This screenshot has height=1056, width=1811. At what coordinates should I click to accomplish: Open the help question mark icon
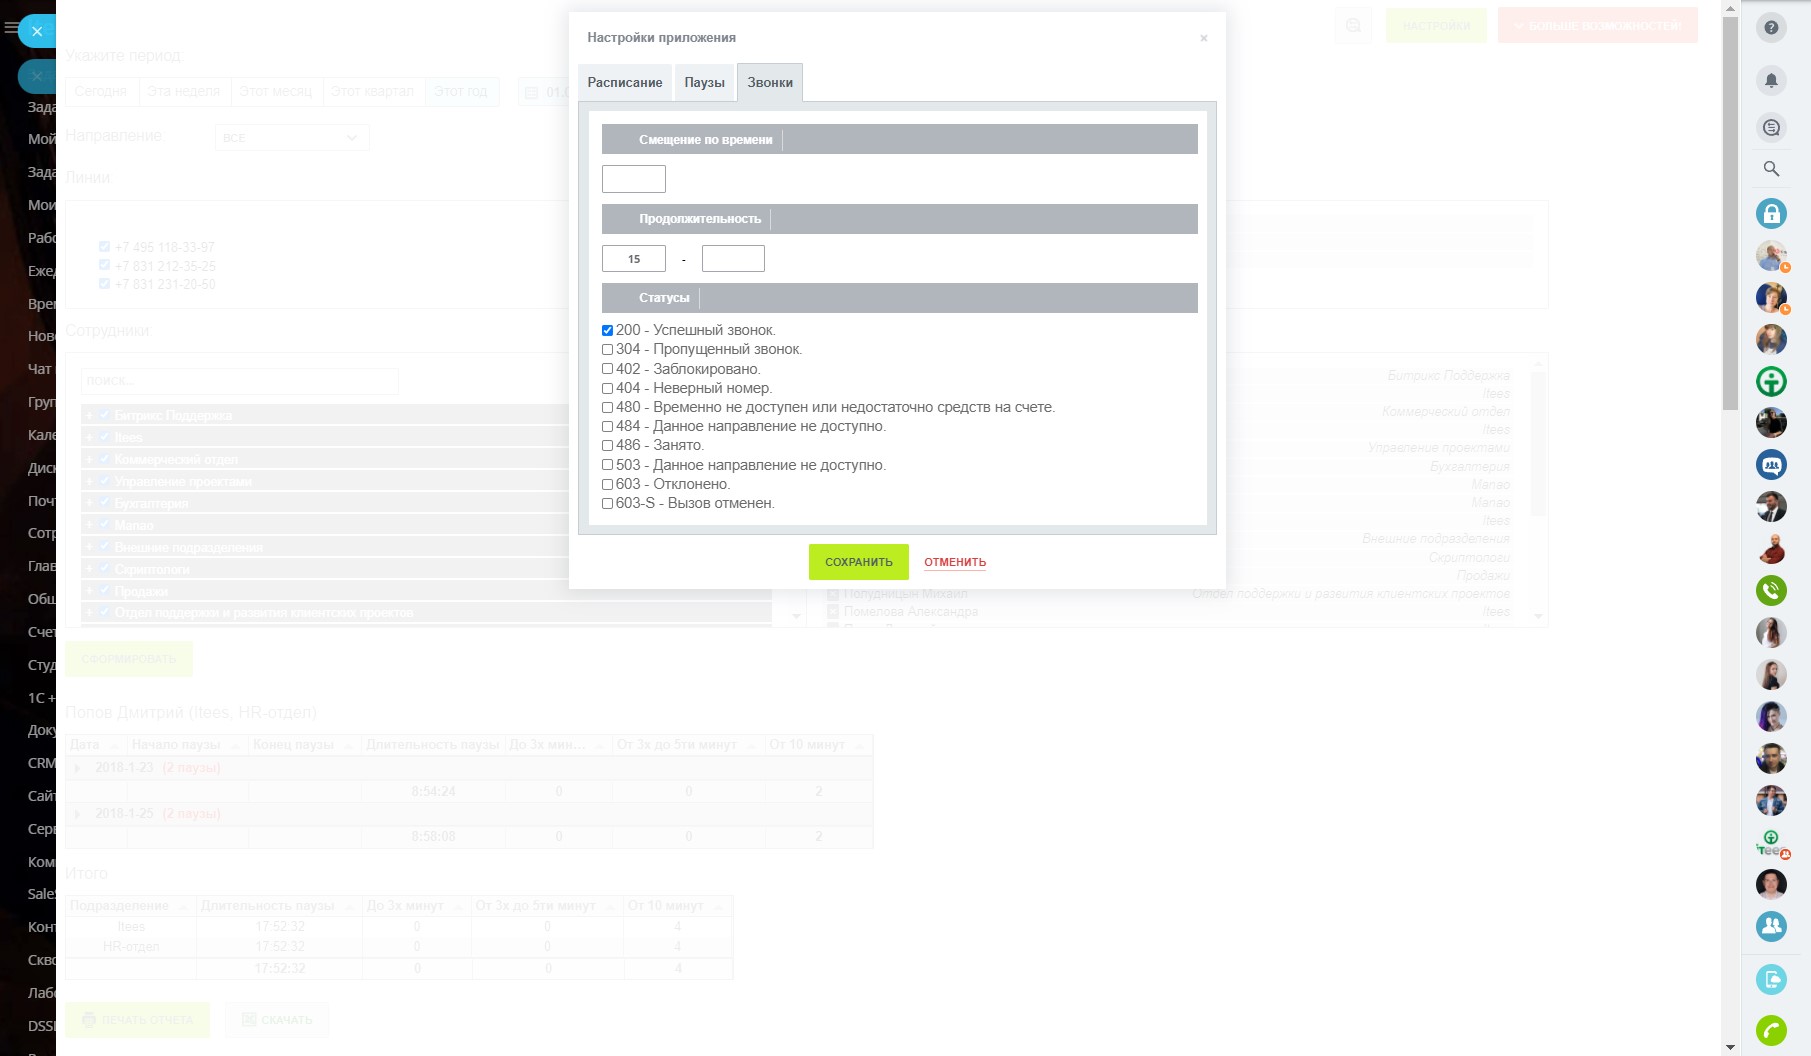pyautogui.click(x=1771, y=28)
